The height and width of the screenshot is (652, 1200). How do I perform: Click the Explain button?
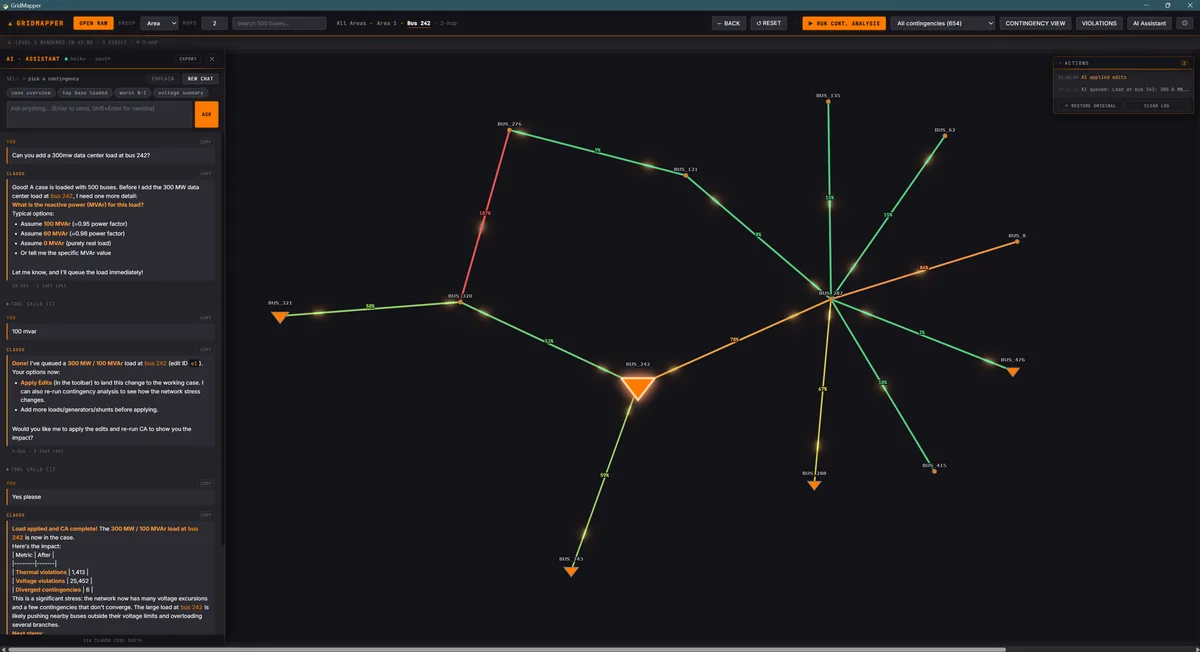point(163,78)
